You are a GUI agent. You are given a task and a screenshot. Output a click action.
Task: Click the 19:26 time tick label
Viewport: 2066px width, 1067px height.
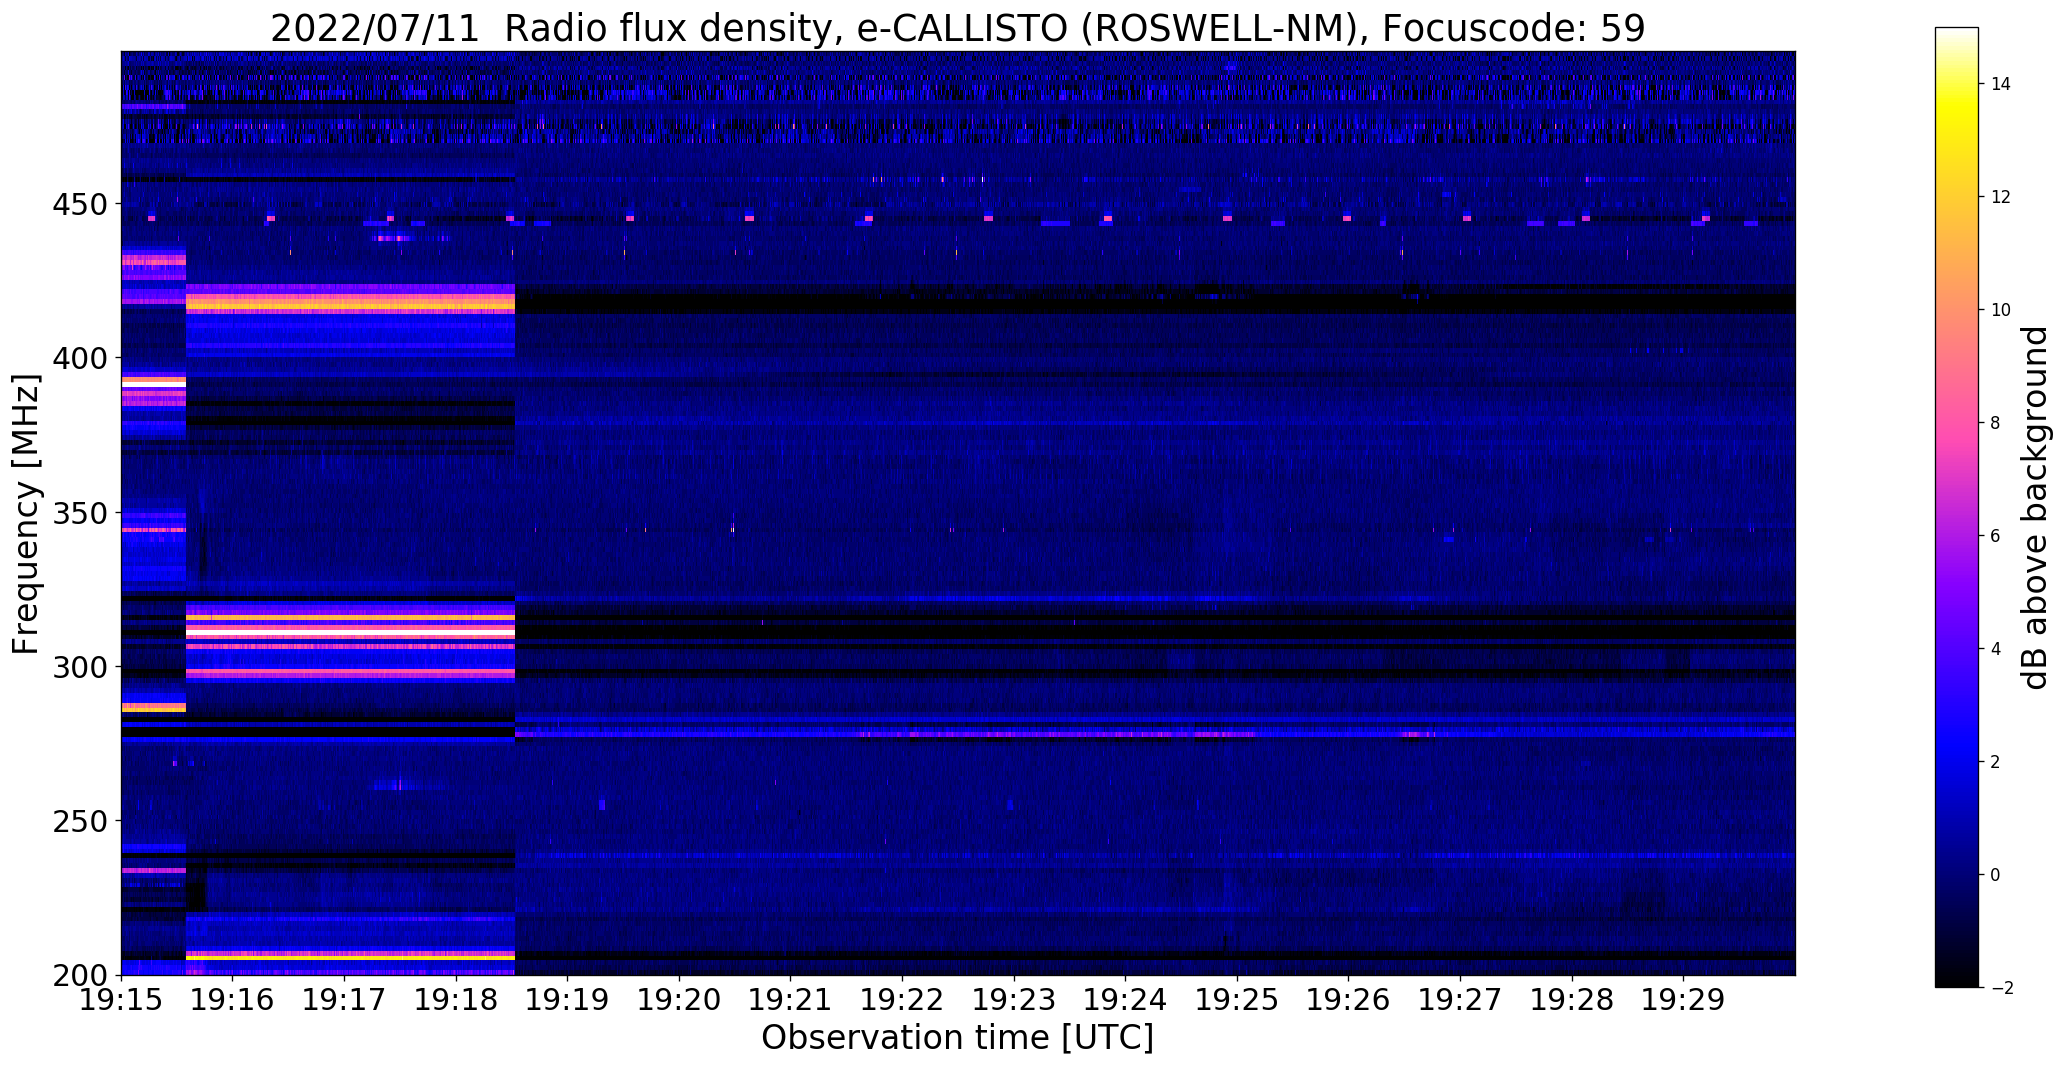click(x=1349, y=1000)
